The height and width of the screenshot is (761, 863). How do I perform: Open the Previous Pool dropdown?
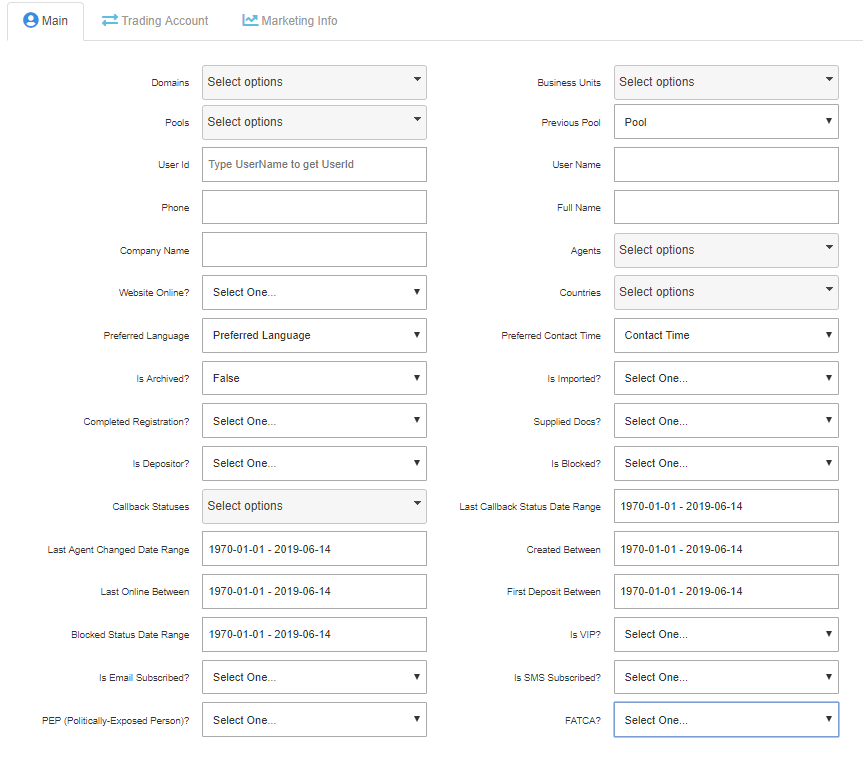726,122
